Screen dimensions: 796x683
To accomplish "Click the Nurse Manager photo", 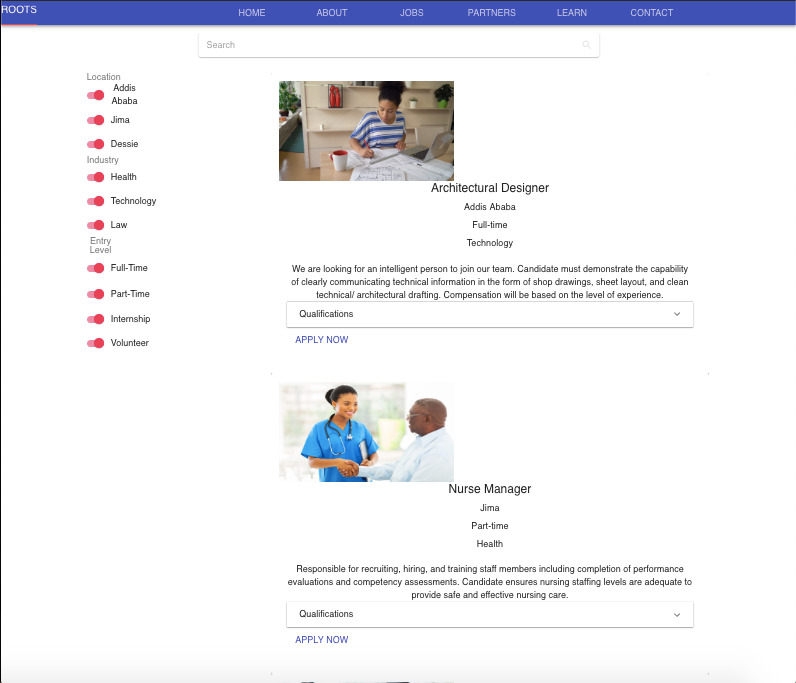I will pos(367,432).
